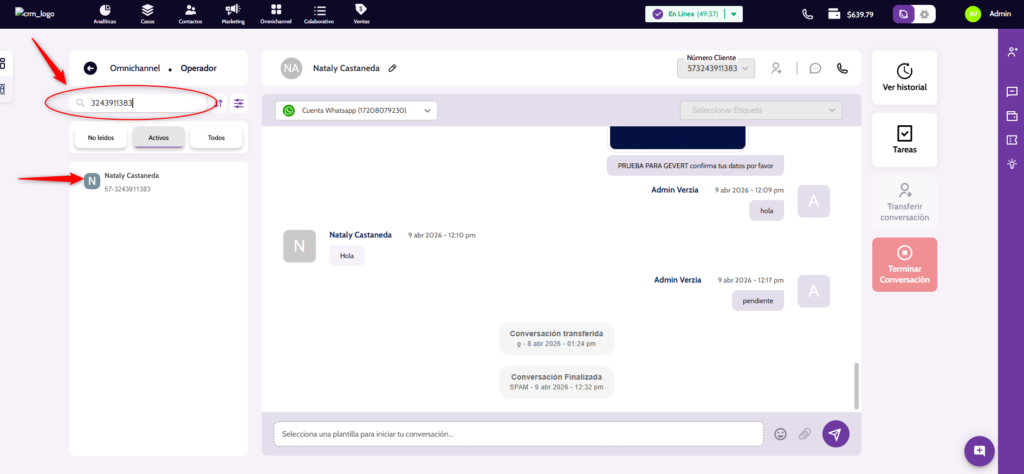Switch to the purple theme toggle

pos(904,14)
